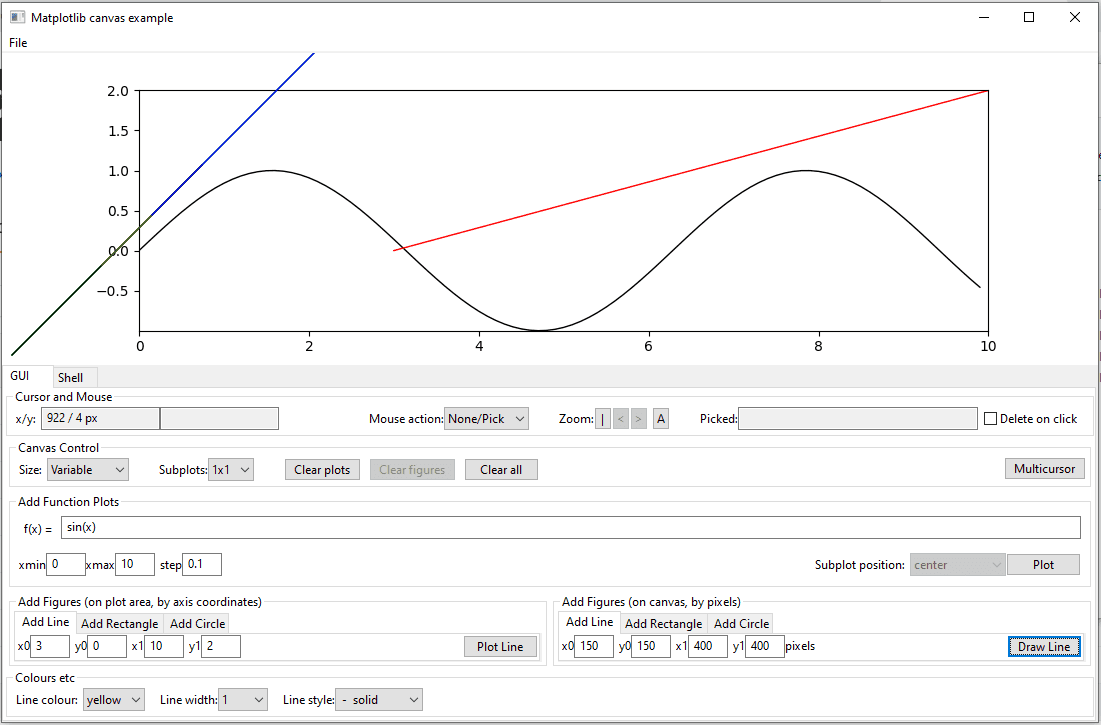The image size is (1101, 725).
Task: Click the Matplotlib app icon in the title bar
Action: [15, 17]
